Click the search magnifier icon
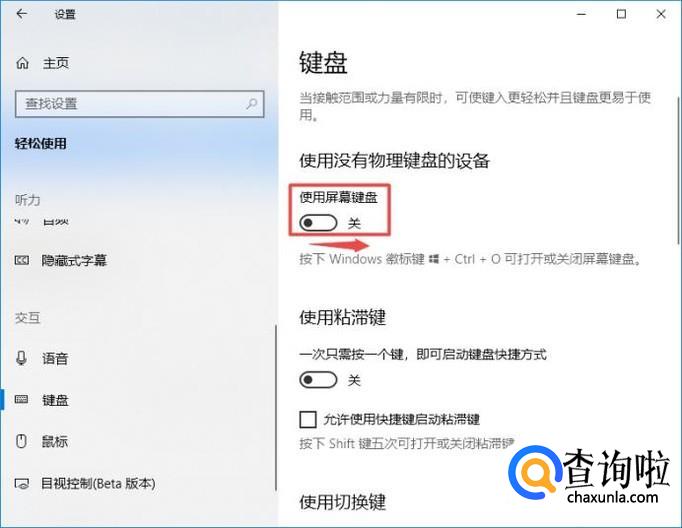The width and height of the screenshot is (682, 528). (251, 104)
